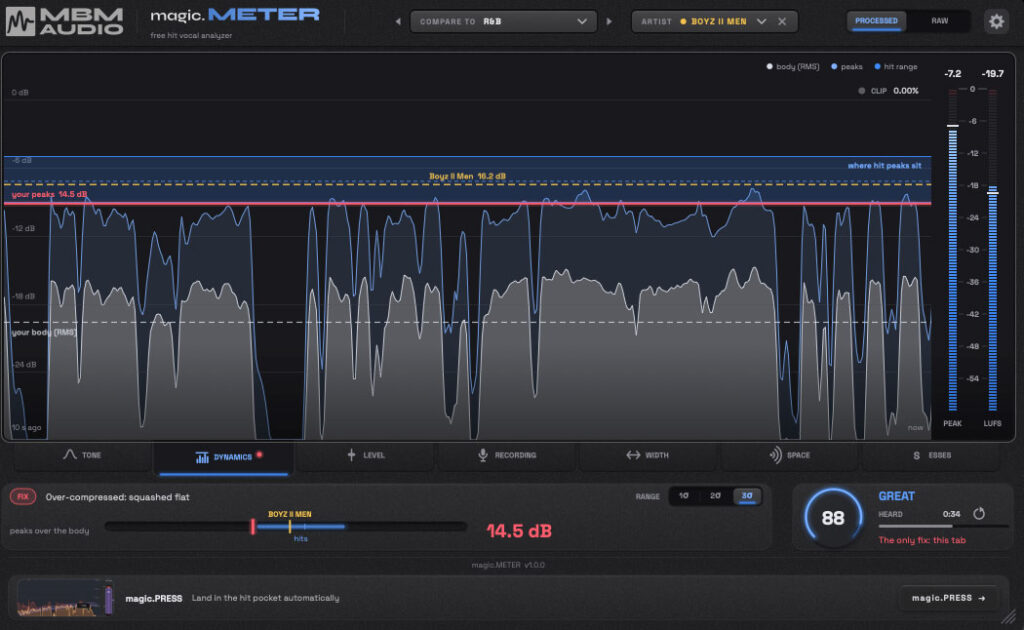This screenshot has height=630, width=1024.
Task: Set range to 30
Action: click(x=746, y=496)
